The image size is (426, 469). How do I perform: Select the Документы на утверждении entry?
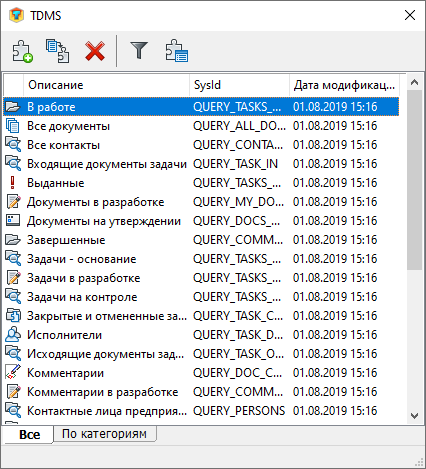pos(201,221)
